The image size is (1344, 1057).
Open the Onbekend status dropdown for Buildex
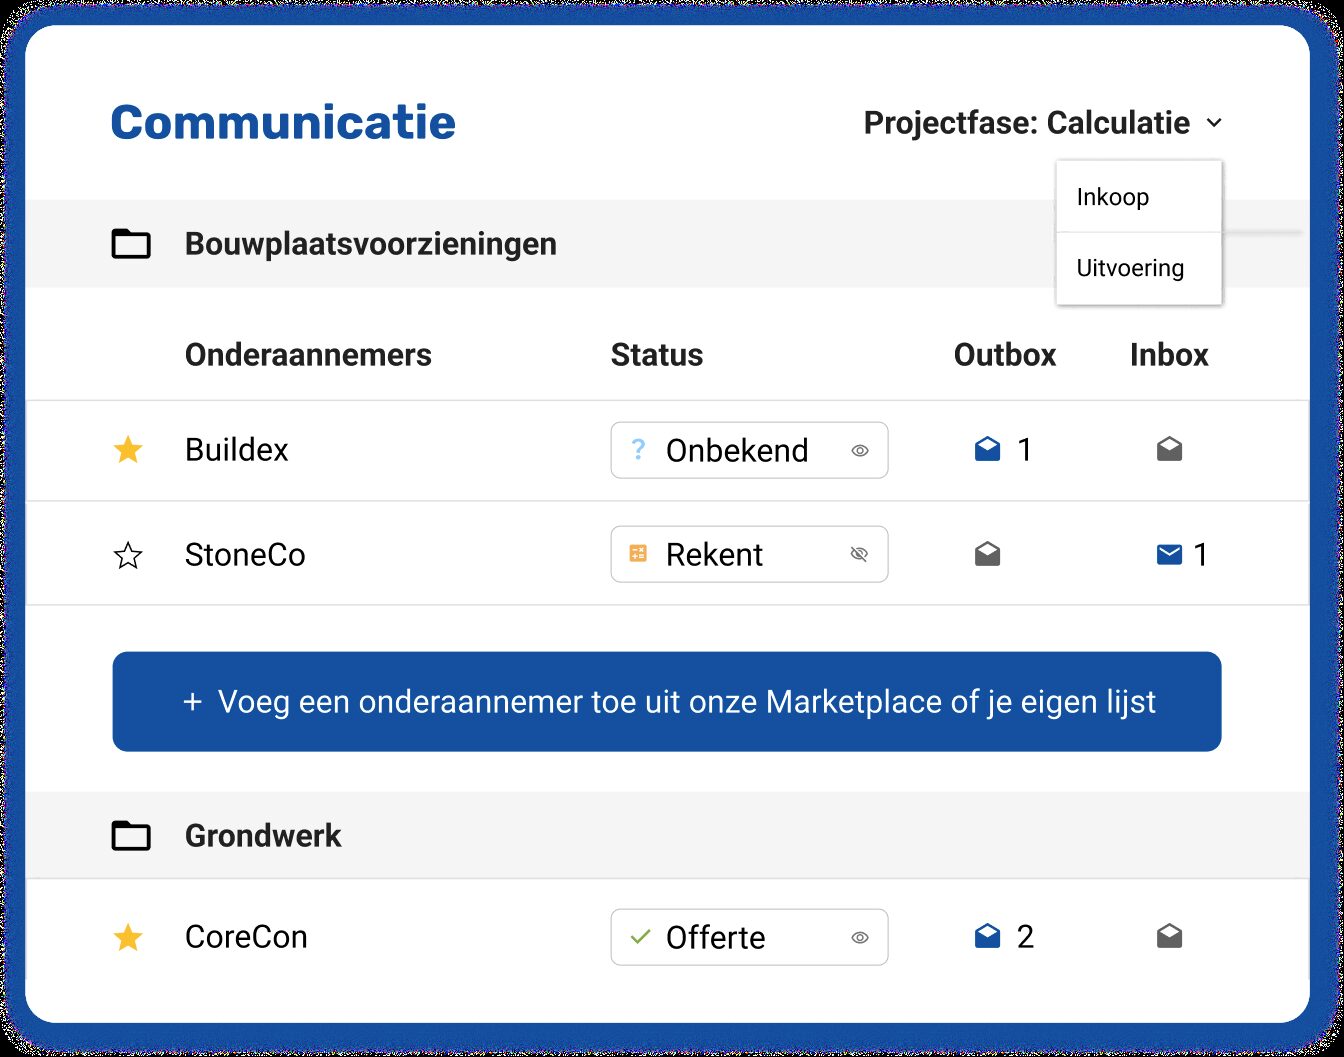point(749,450)
